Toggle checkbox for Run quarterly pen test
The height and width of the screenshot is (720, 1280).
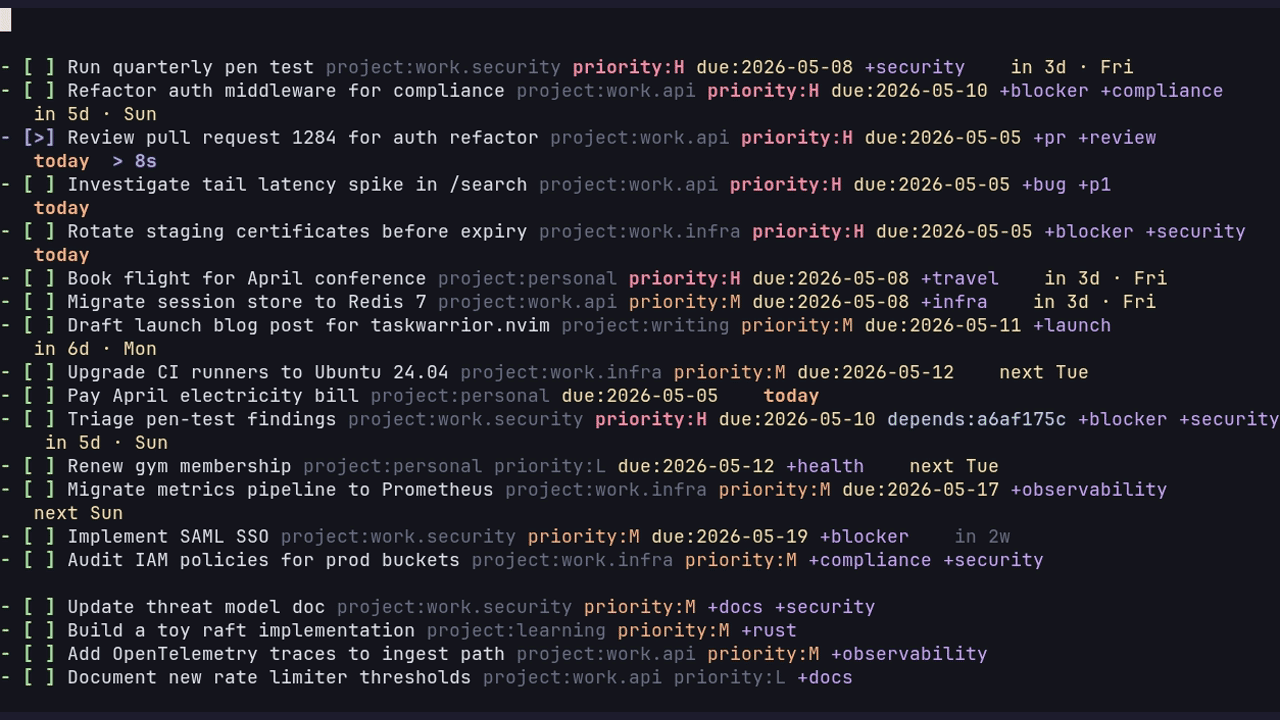(39, 67)
